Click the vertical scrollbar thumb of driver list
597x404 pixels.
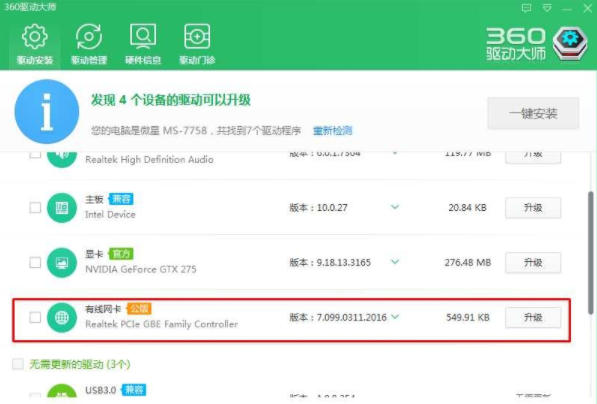click(591, 253)
